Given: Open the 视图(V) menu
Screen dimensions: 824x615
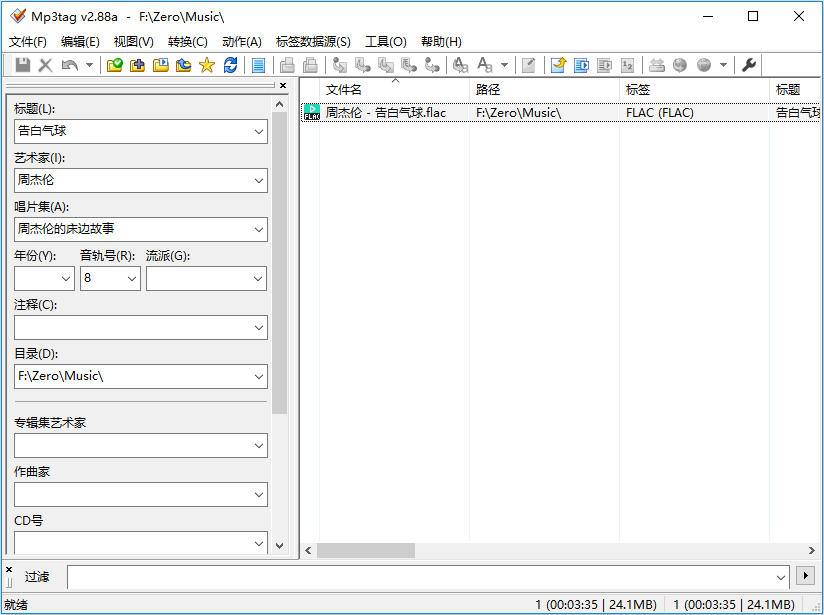Looking at the screenshot, I should click(133, 42).
